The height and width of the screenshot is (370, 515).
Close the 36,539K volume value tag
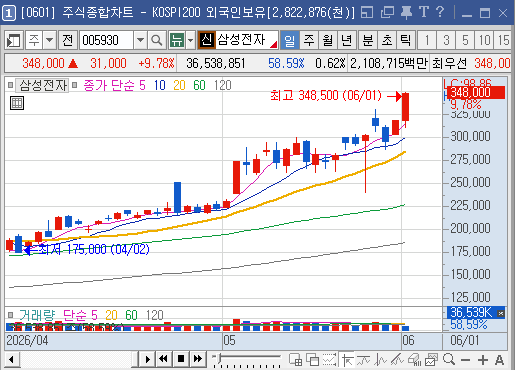tap(501, 313)
